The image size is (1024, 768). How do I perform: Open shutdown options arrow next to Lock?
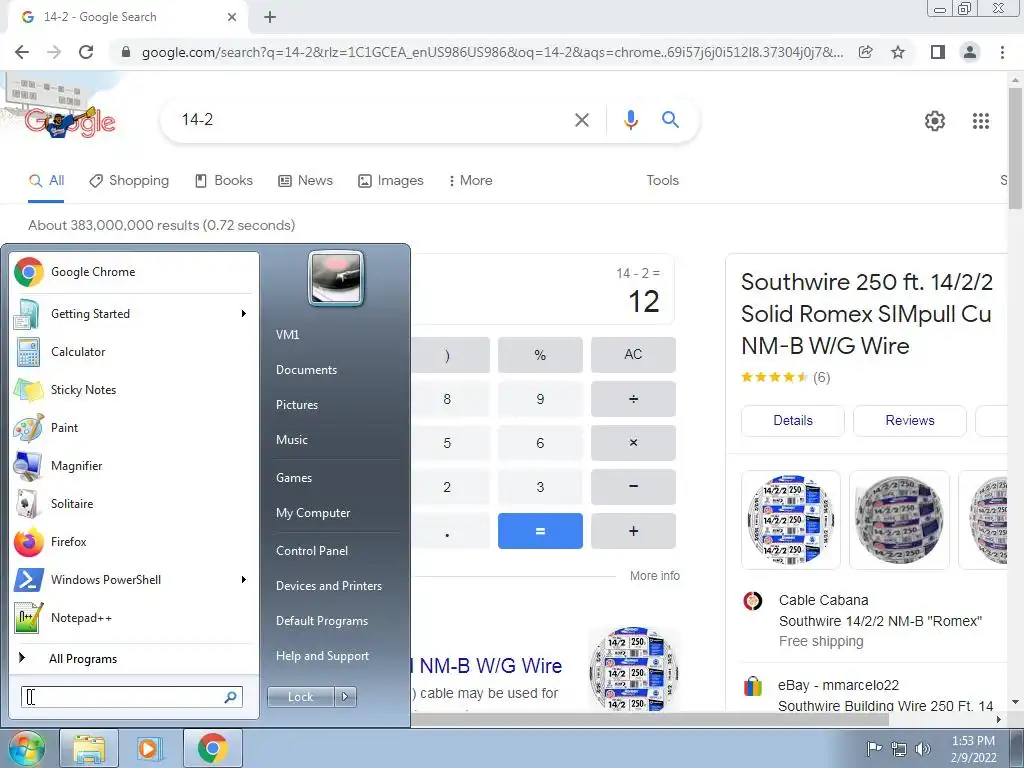tap(345, 697)
